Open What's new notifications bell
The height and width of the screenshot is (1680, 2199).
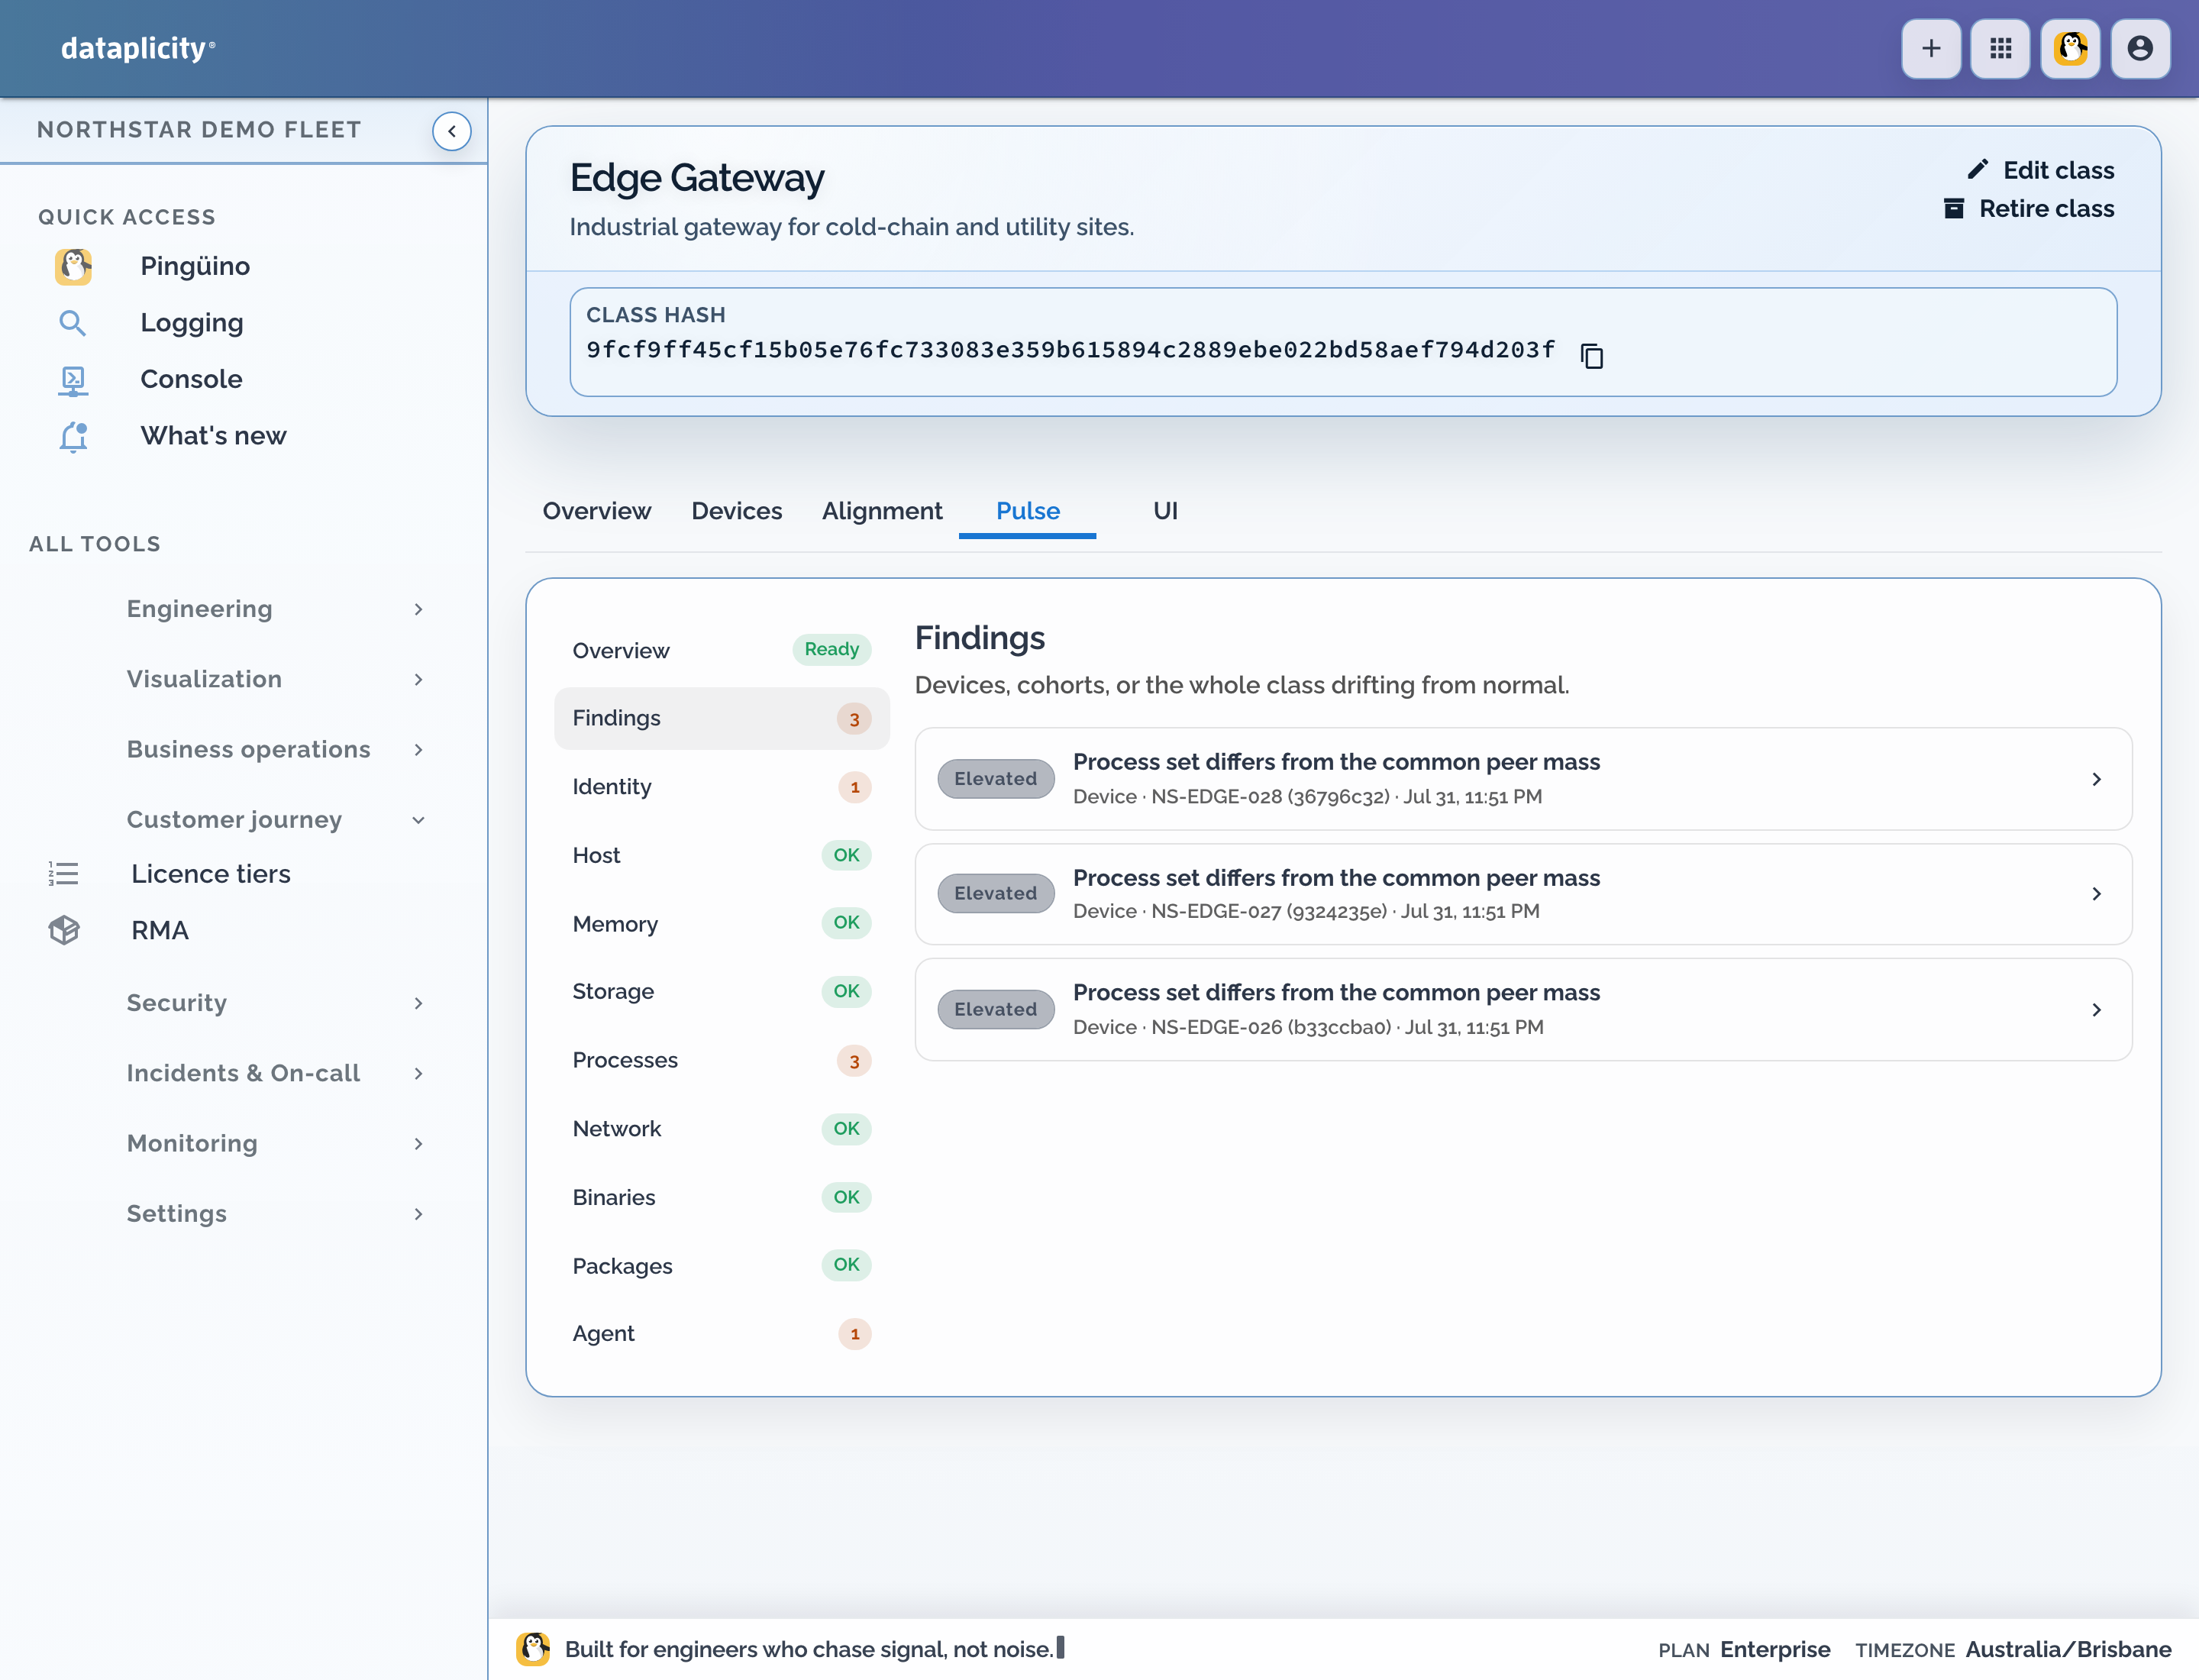tap(72, 436)
